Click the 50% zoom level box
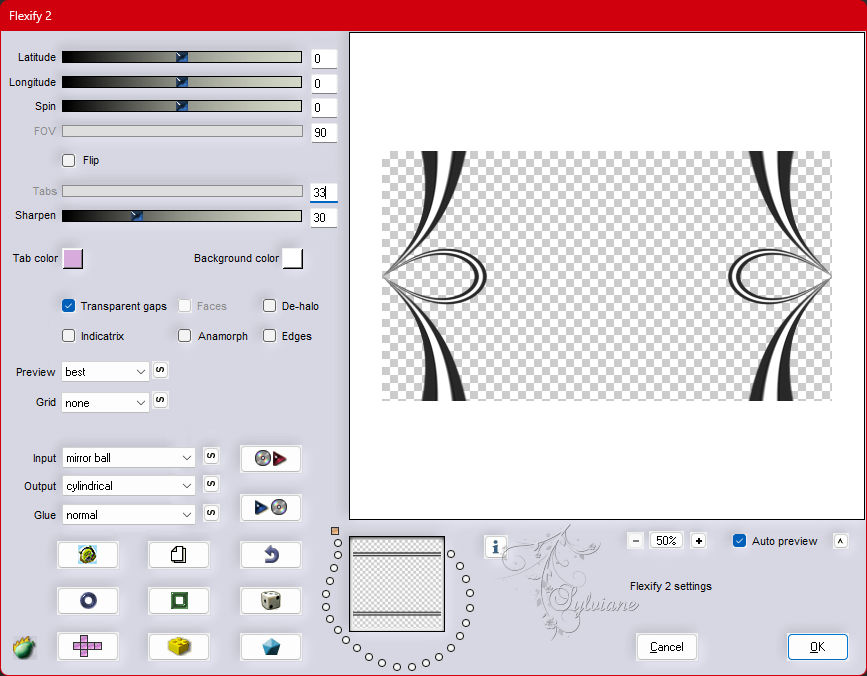867x676 pixels. point(666,541)
